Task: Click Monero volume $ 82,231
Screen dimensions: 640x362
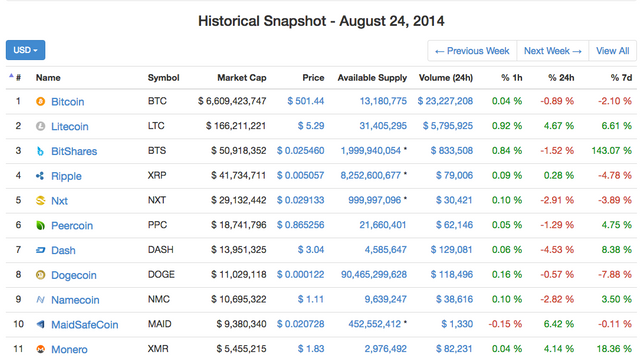Action: coord(454,349)
